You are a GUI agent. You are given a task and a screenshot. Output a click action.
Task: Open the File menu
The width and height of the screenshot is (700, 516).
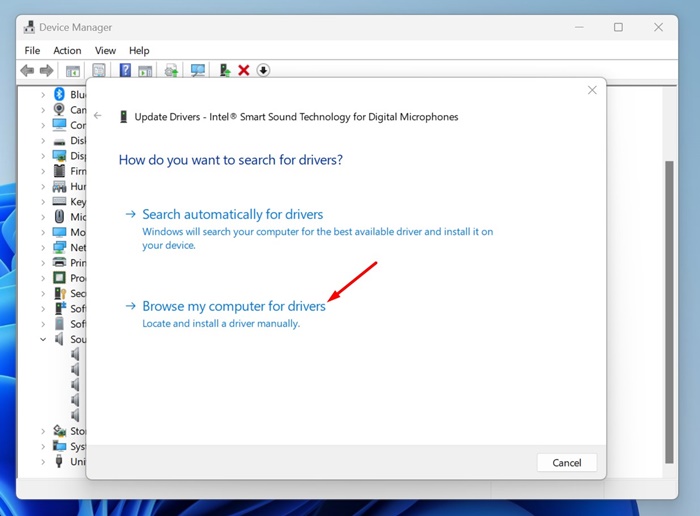tap(32, 50)
